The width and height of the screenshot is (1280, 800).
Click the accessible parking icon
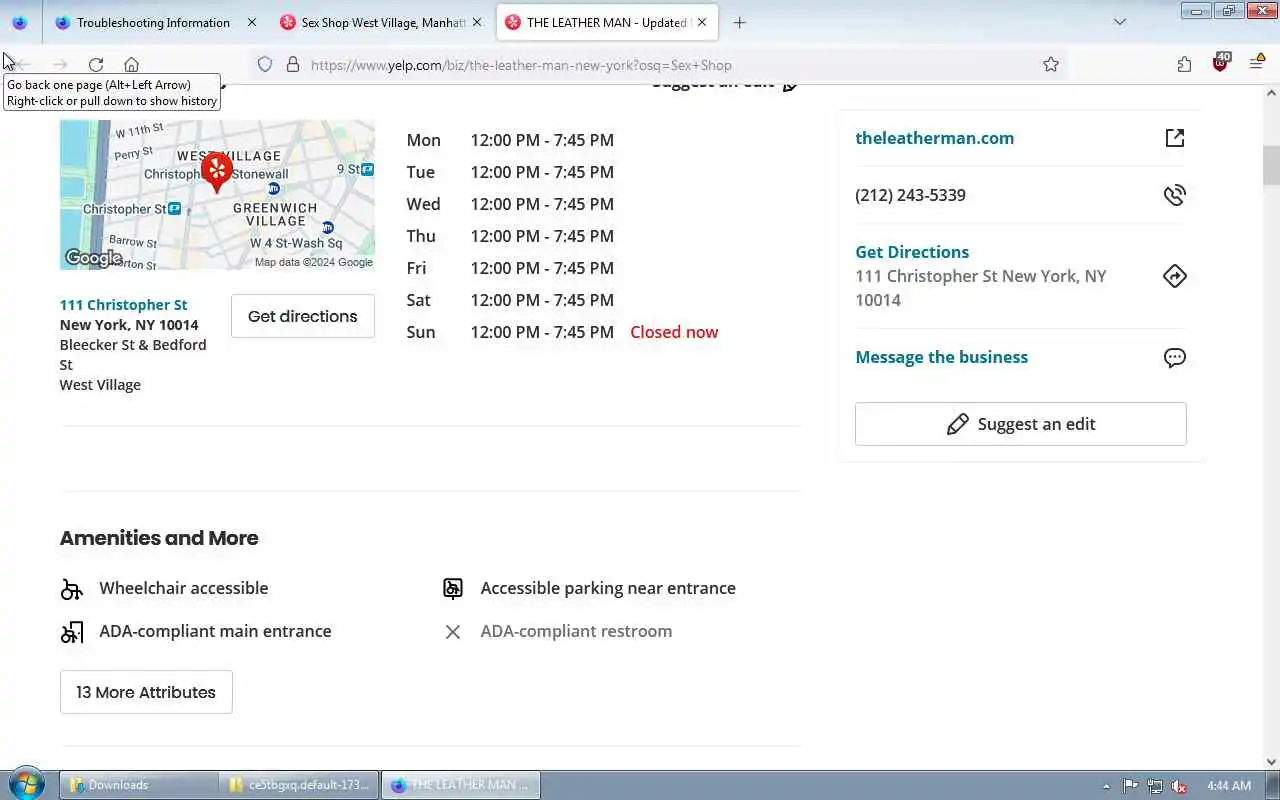click(453, 589)
